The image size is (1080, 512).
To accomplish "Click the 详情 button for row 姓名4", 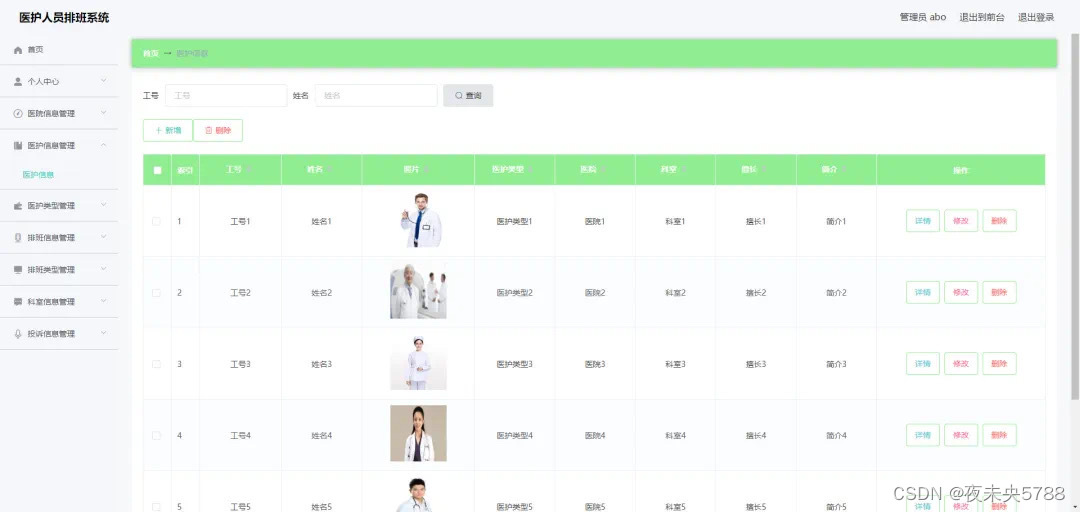I will pos(922,436).
